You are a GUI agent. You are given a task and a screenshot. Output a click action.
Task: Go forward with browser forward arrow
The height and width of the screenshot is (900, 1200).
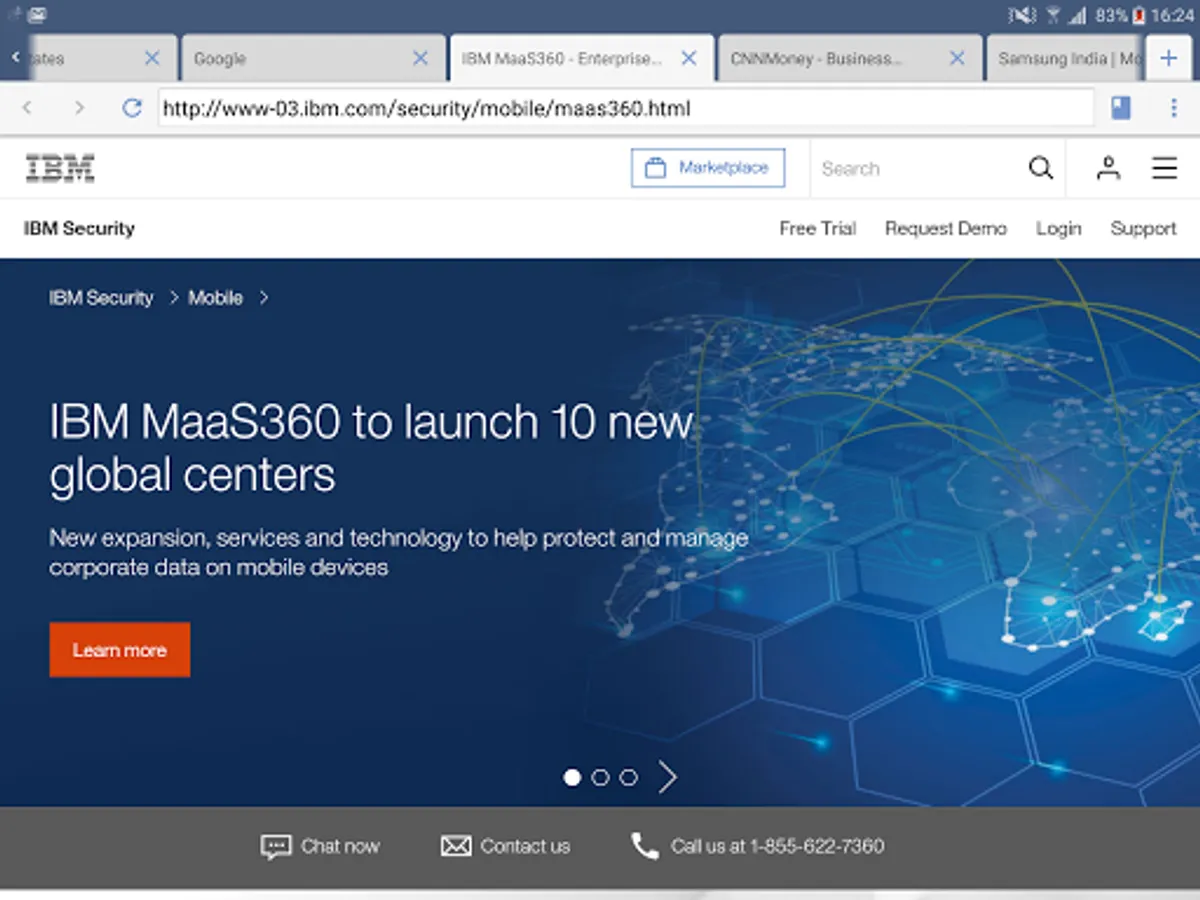pyautogui.click(x=79, y=108)
